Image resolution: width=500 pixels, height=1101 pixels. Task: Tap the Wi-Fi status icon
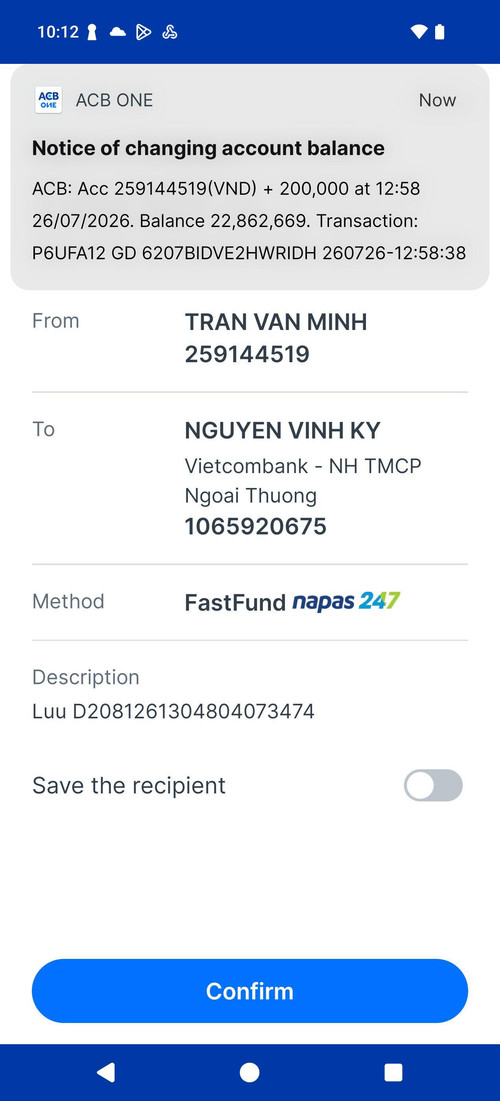tap(419, 32)
